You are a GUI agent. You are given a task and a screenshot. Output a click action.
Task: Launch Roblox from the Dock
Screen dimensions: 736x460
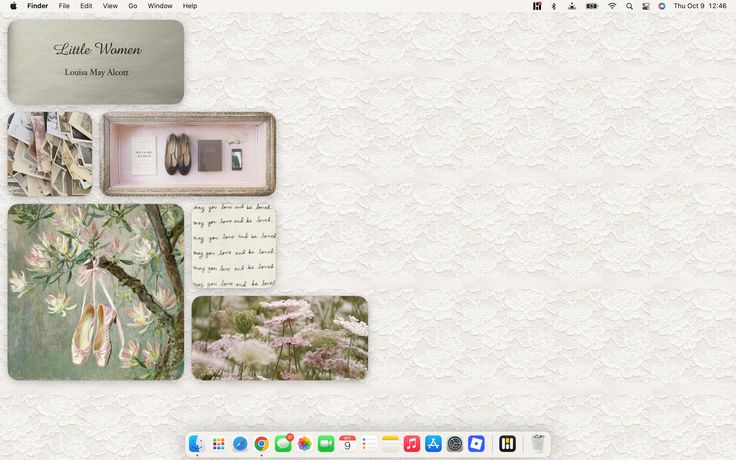476,444
